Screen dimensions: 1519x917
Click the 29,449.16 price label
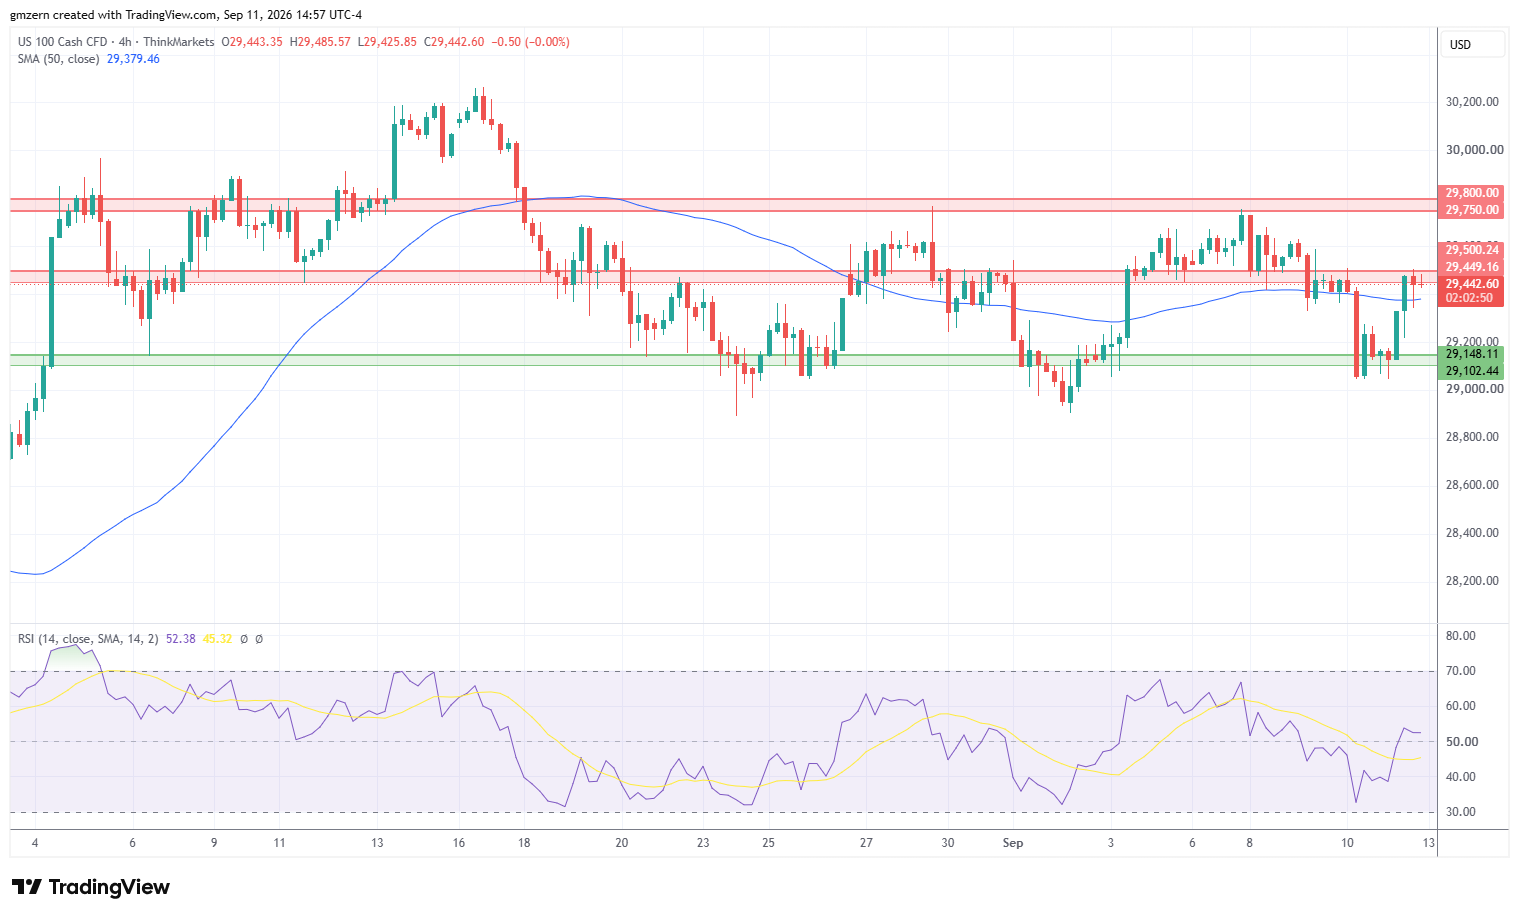point(1472,267)
